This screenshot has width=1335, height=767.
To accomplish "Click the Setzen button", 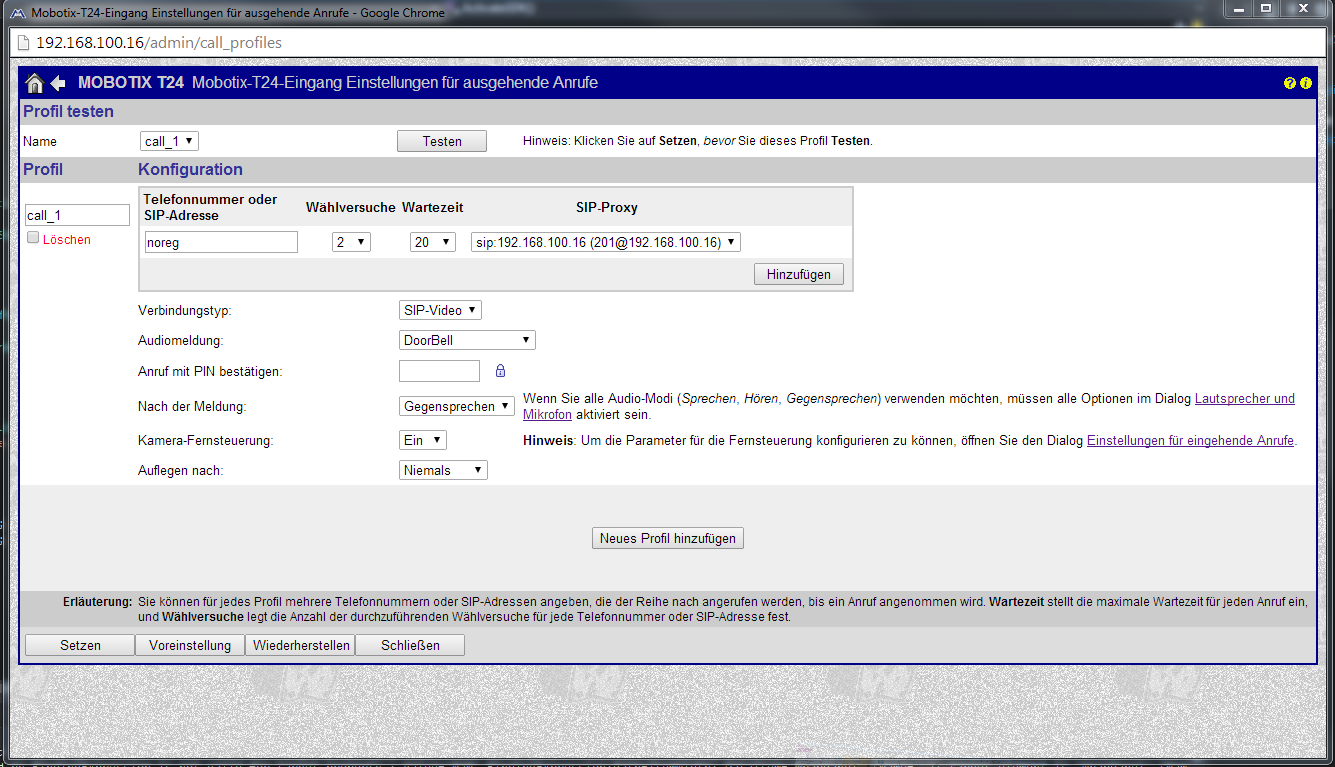I will click(80, 645).
